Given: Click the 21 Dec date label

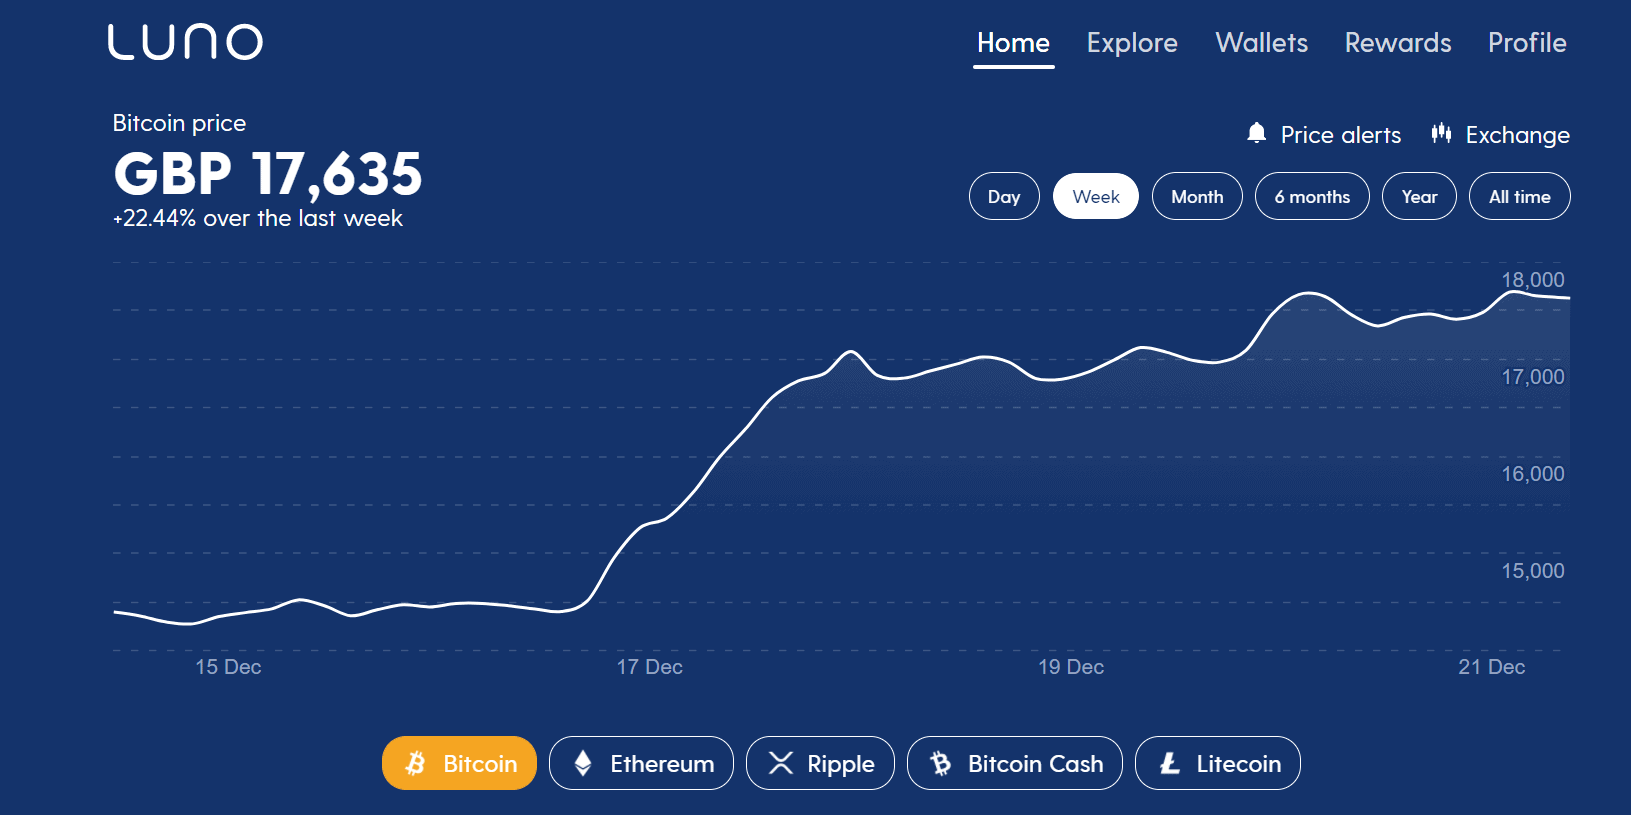Looking at the screenshot, I should click(1492, 667).
